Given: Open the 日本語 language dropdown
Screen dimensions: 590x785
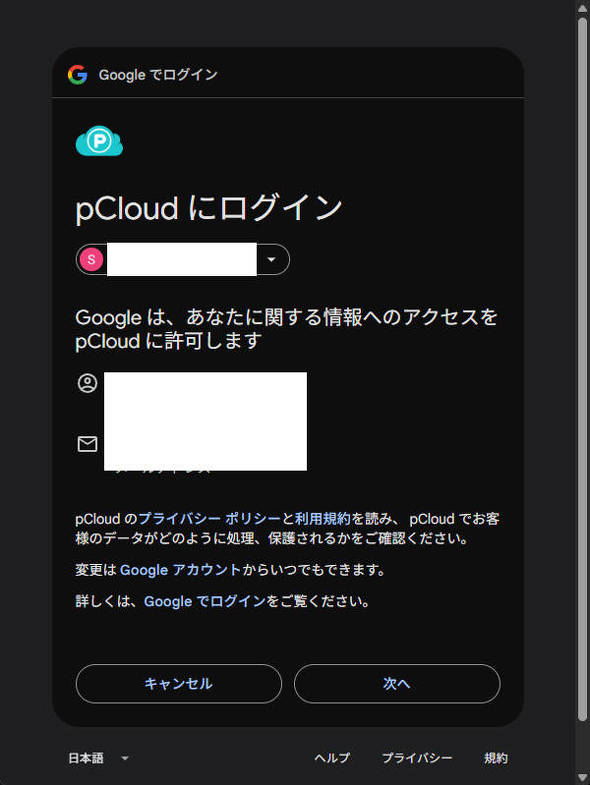Looking at the screenshot, I should pyautogui.click(x=99, y=758).
